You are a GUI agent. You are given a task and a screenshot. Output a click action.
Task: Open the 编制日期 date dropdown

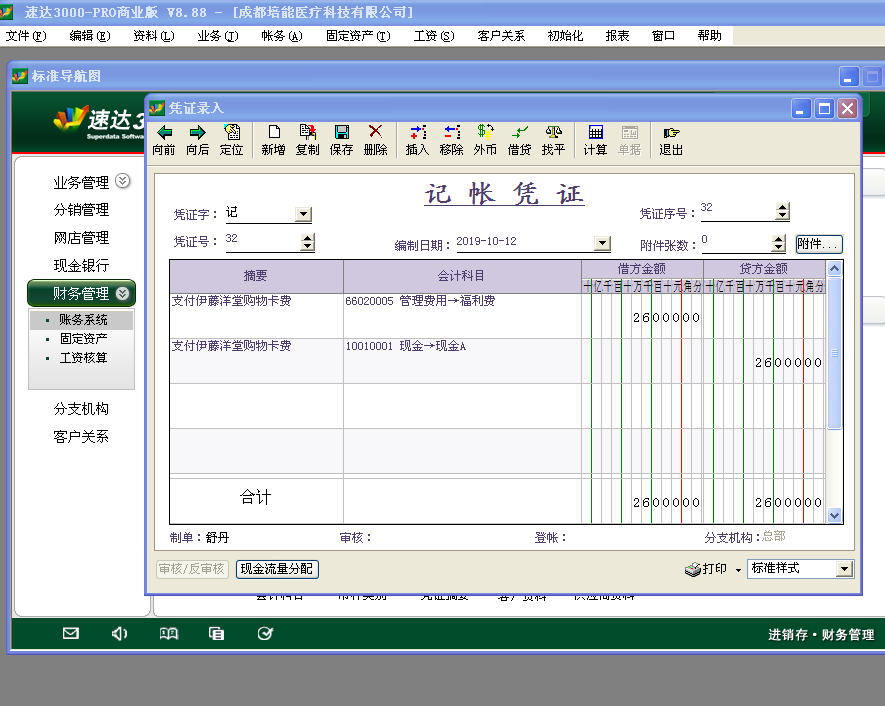tap(601, 243)
